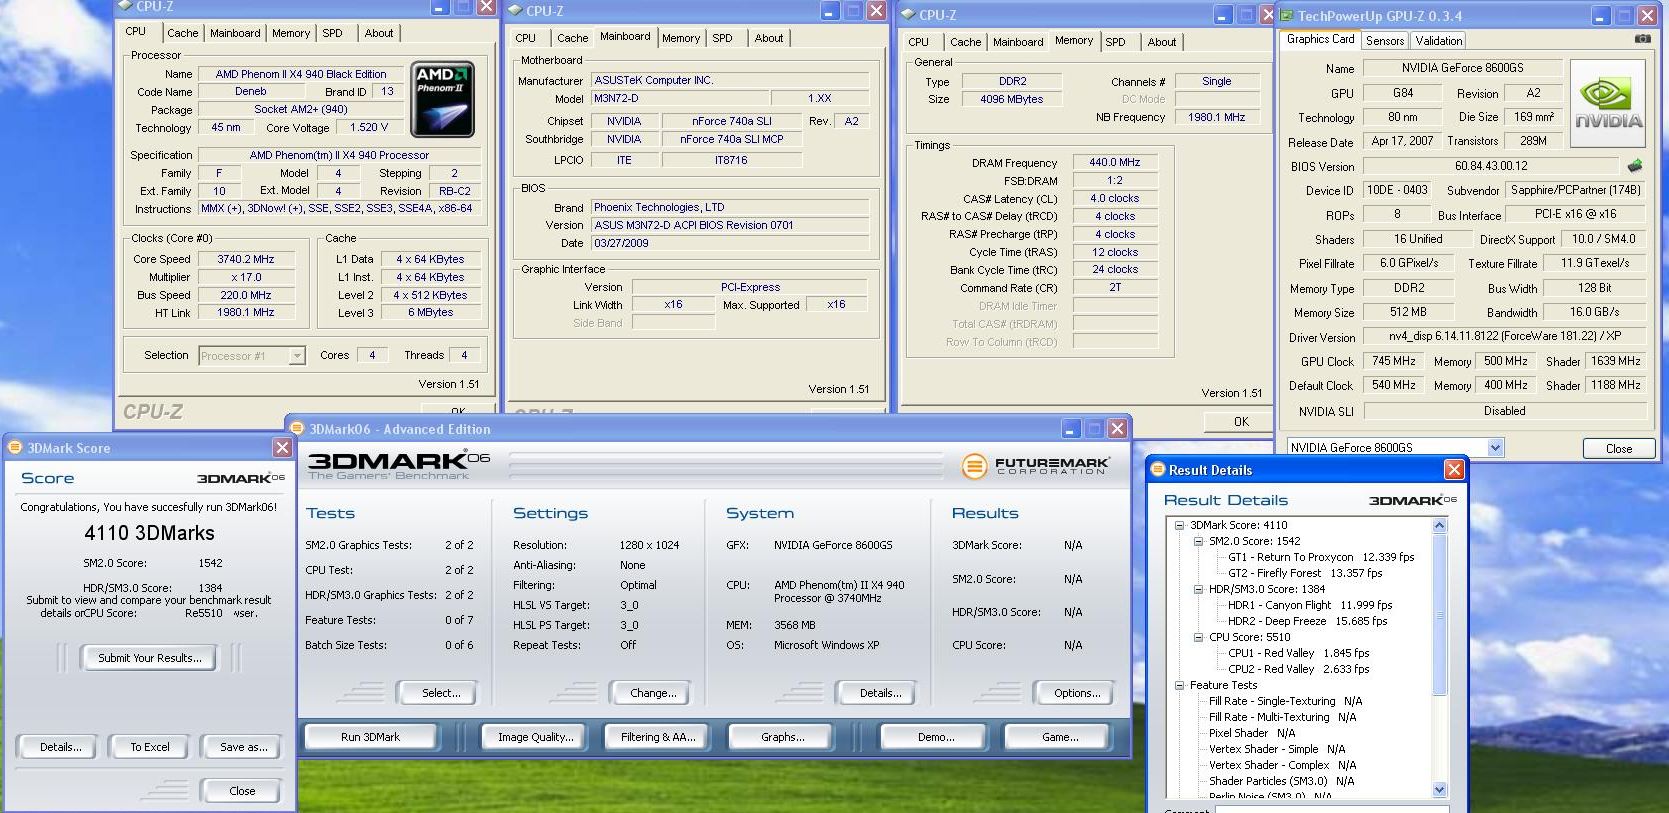
Task: Click AMD Phenom II logo in CPU-Z
Action: (x=442, y=100)
